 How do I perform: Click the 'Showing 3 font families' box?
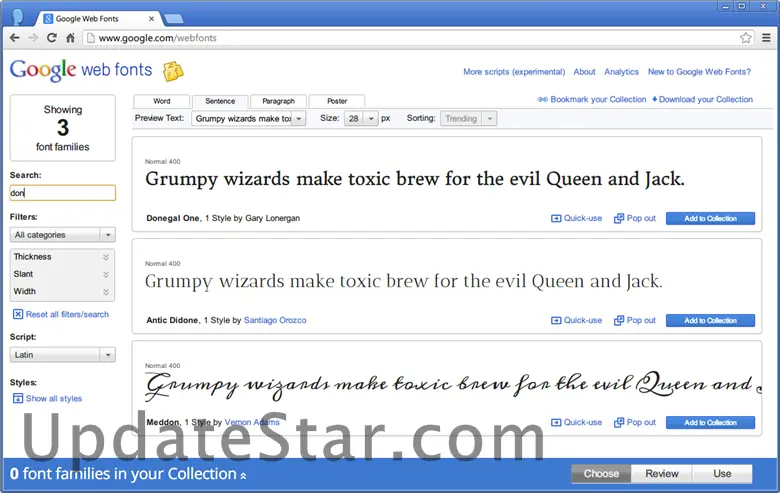(x=63, y=128)
